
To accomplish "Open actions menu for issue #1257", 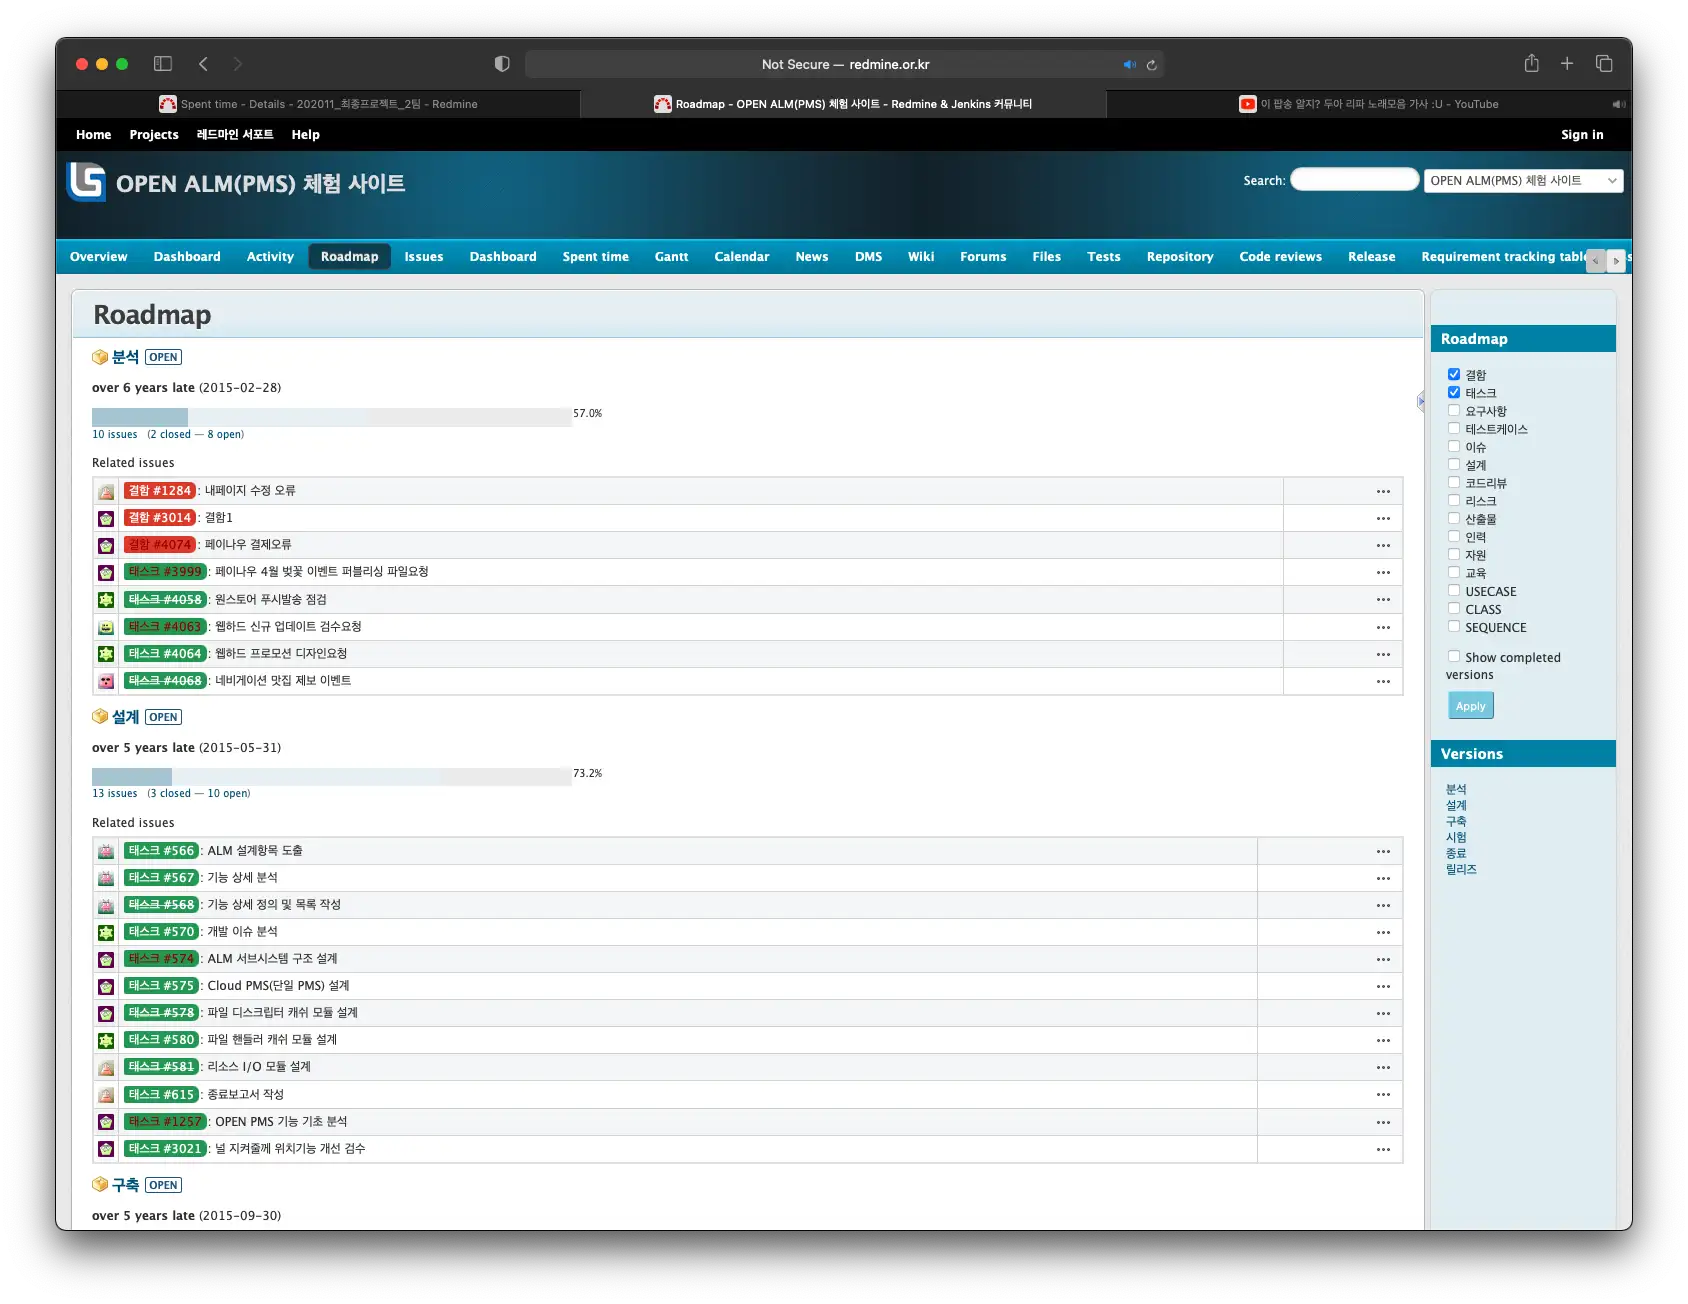I will click(x=1383, y=1122).
